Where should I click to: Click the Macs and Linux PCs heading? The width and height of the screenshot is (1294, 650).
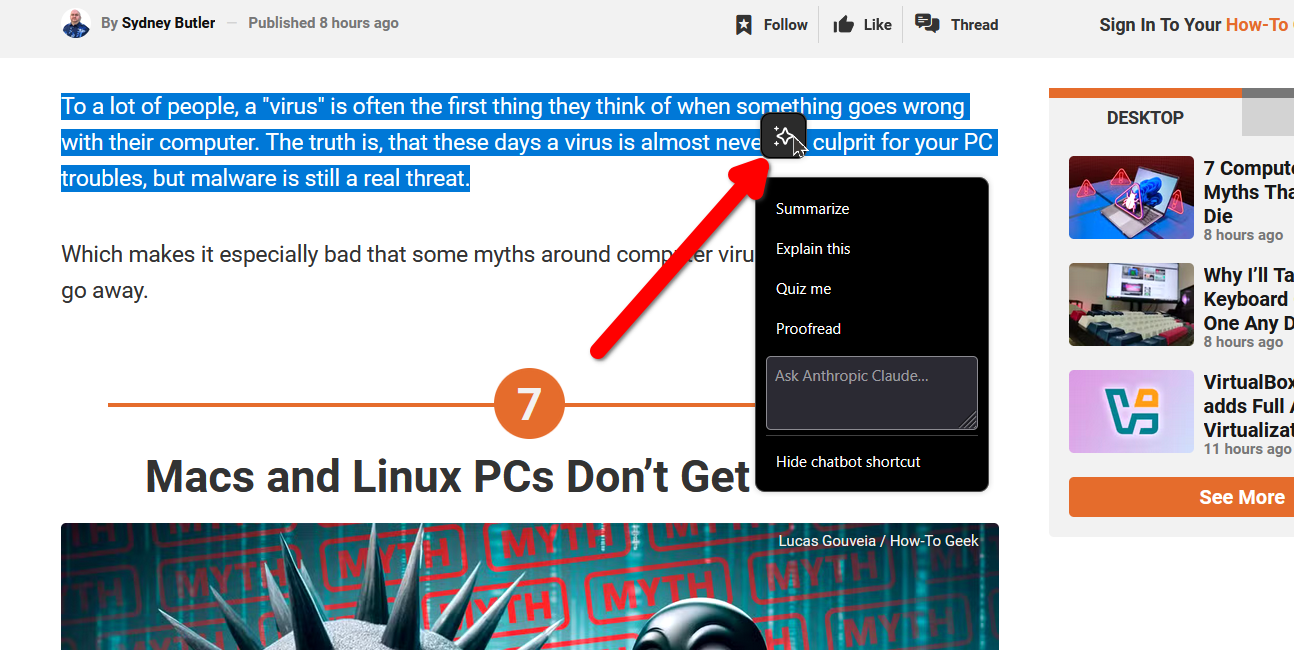[x=448, y=477]
